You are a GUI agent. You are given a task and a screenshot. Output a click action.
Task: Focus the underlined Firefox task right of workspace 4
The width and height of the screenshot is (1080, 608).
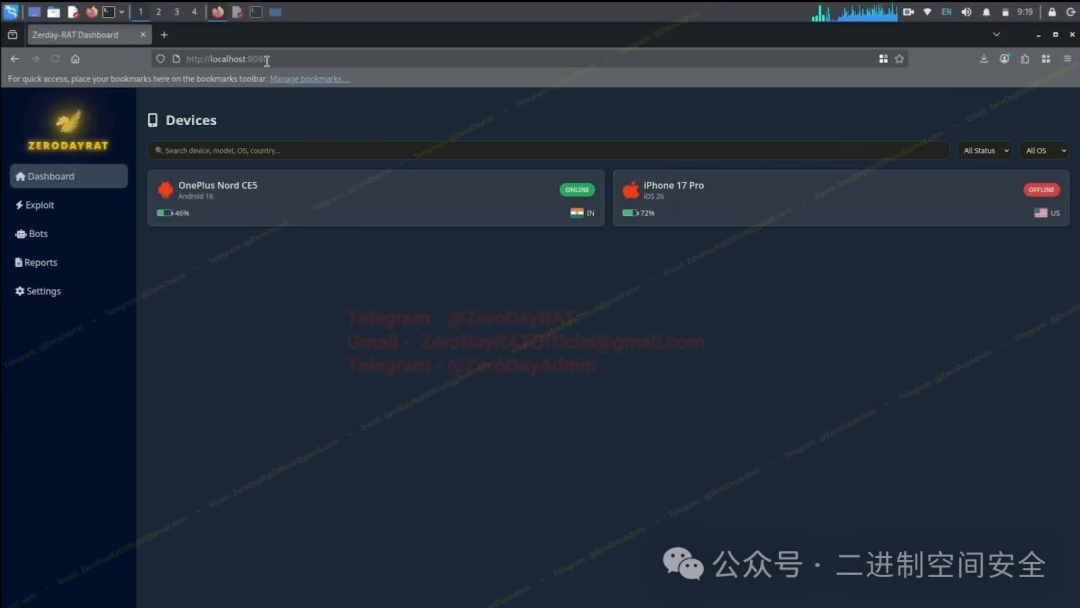click(x=218, y=12)
